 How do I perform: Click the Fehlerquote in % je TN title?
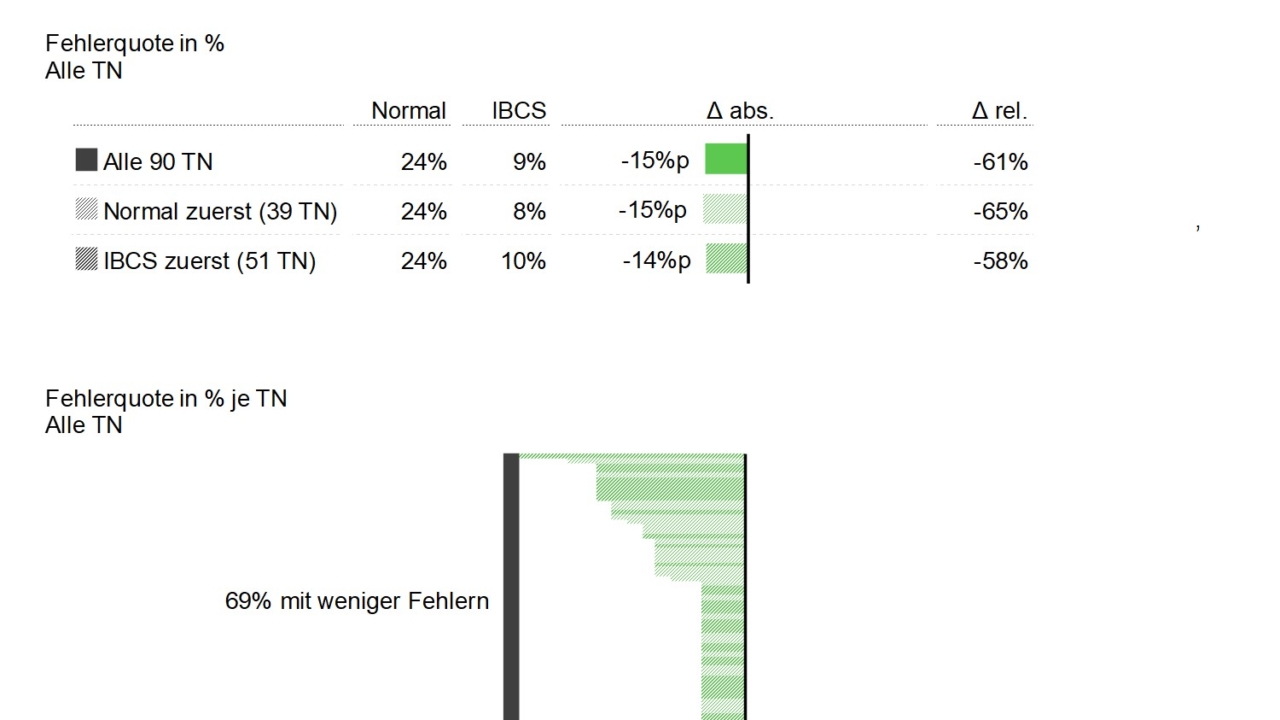point(166,398)
